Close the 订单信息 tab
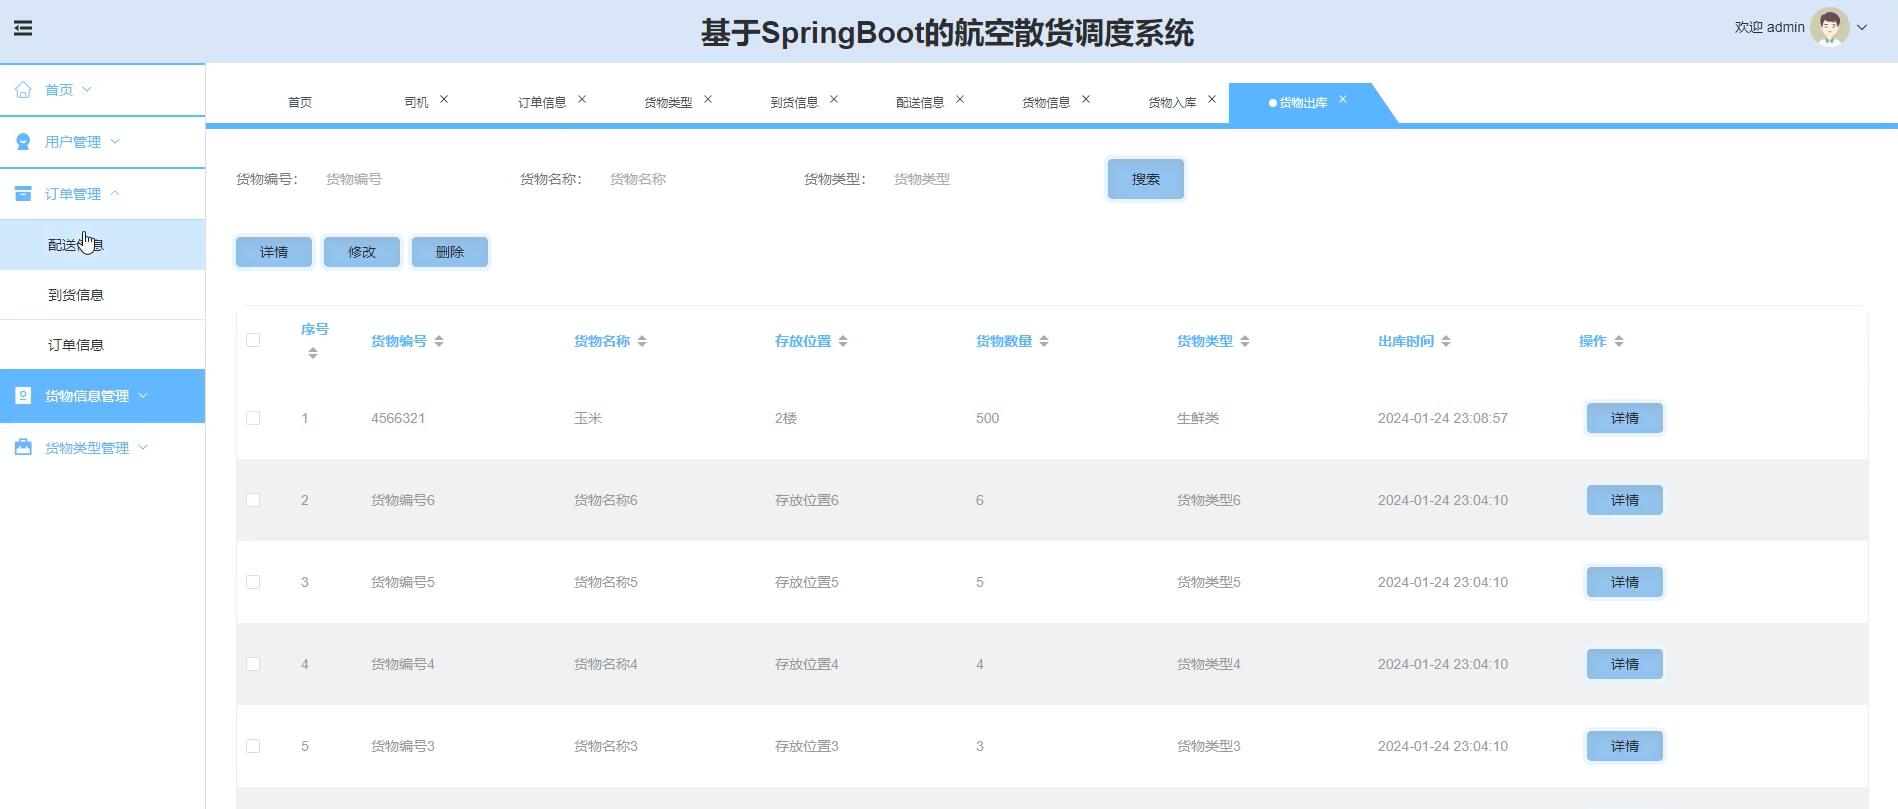The height and width of the screenshot is (809, 1898). click(582, 99)
